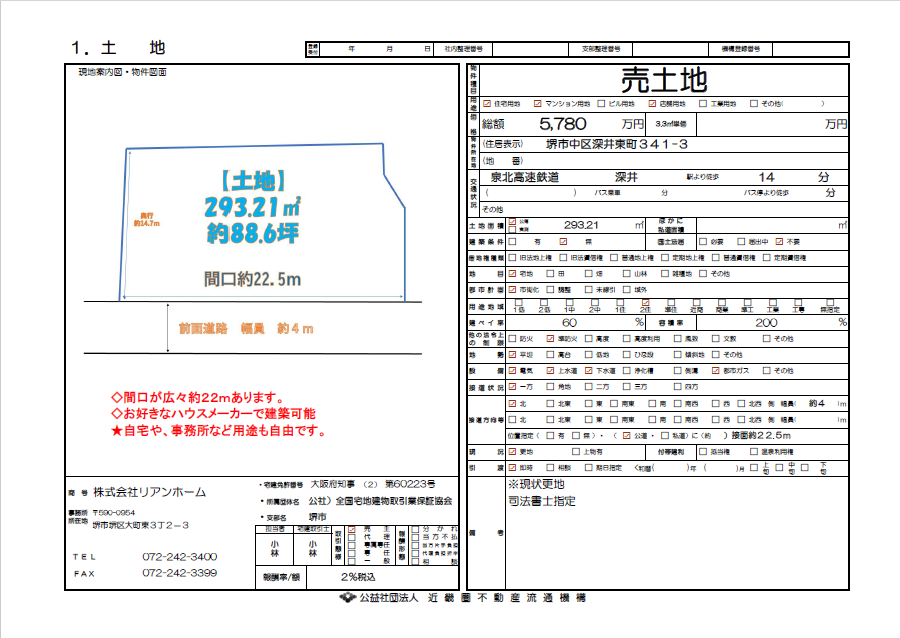Click the 293.21 land area field

pos(580,225)
